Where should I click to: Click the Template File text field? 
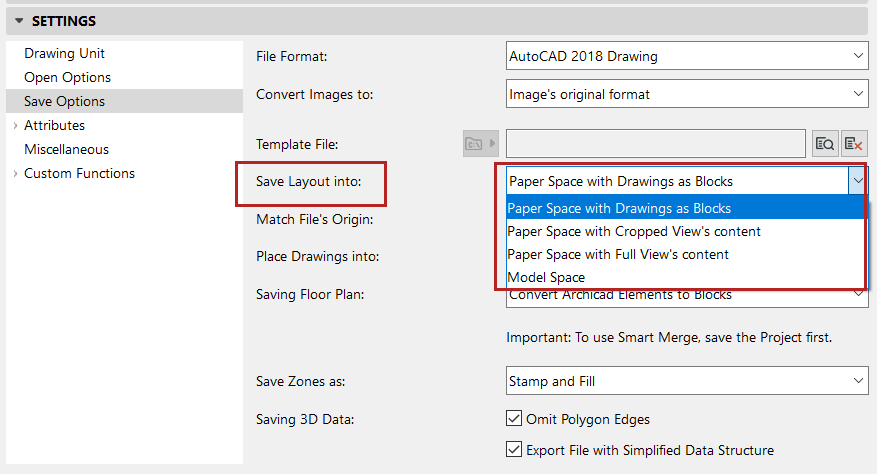pyautogui.click(x=656, y=144)
